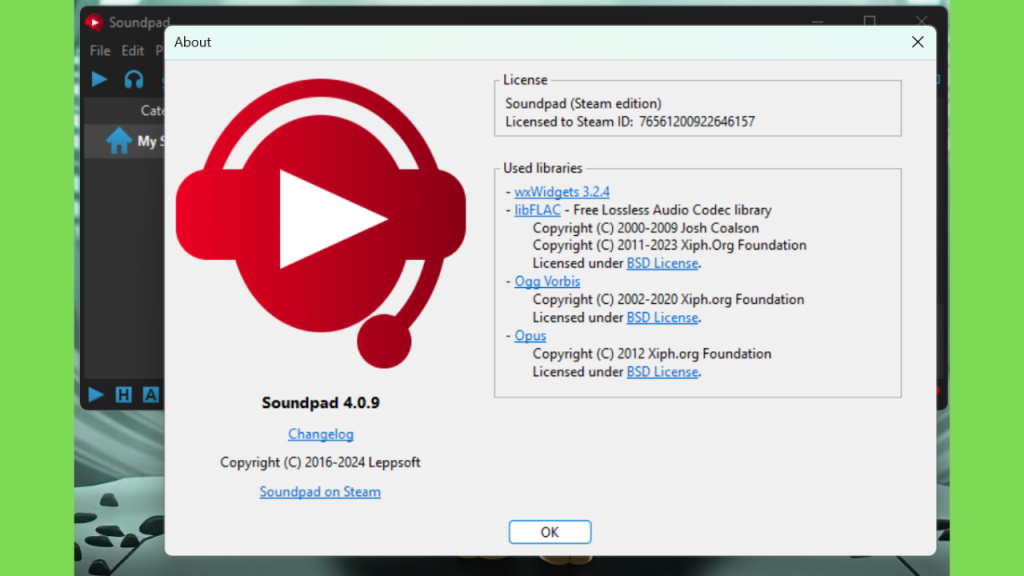Viewport: 1024px width, 576px height.
Task: Click OK to dismiss the About dialog
Action: pyautogui.click(x=550, y=532)
